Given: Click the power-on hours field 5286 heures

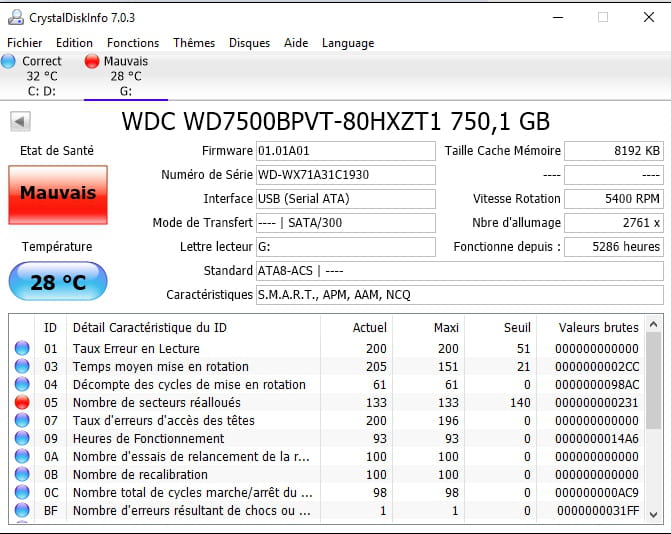Looking at the screenshot, I should [614, 246].
